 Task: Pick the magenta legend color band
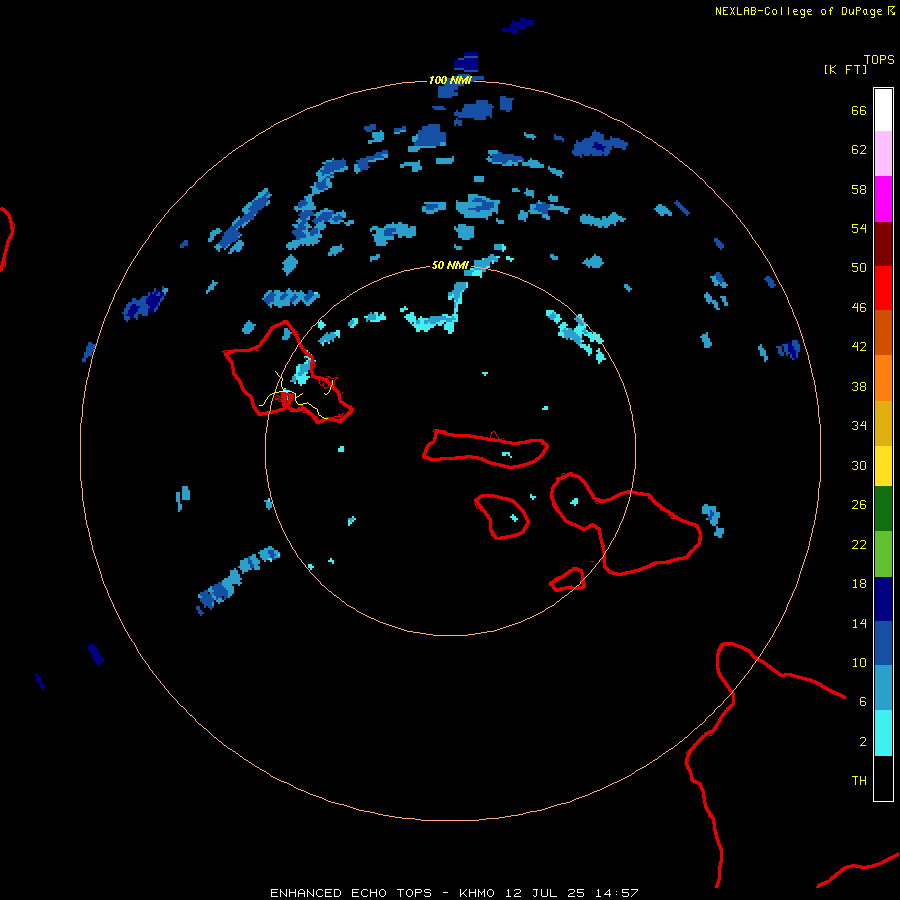tap(883, 199)
